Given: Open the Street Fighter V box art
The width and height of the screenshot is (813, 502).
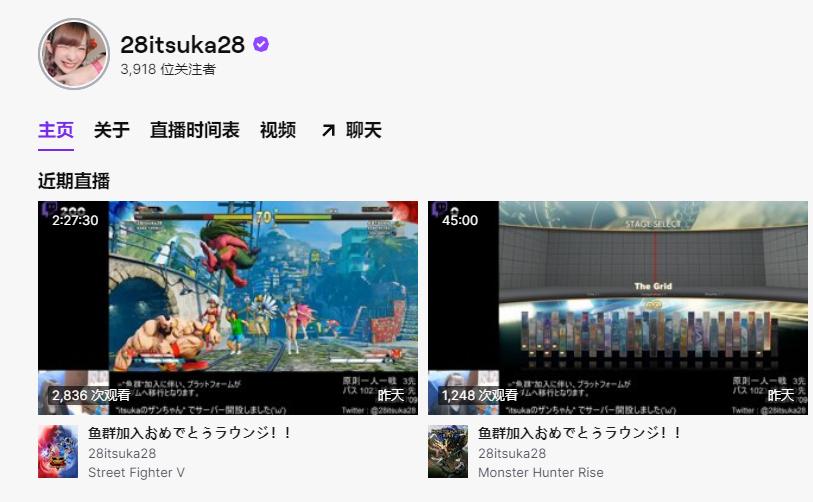Looking at the screenshot, I should click(x=58, y=451).
